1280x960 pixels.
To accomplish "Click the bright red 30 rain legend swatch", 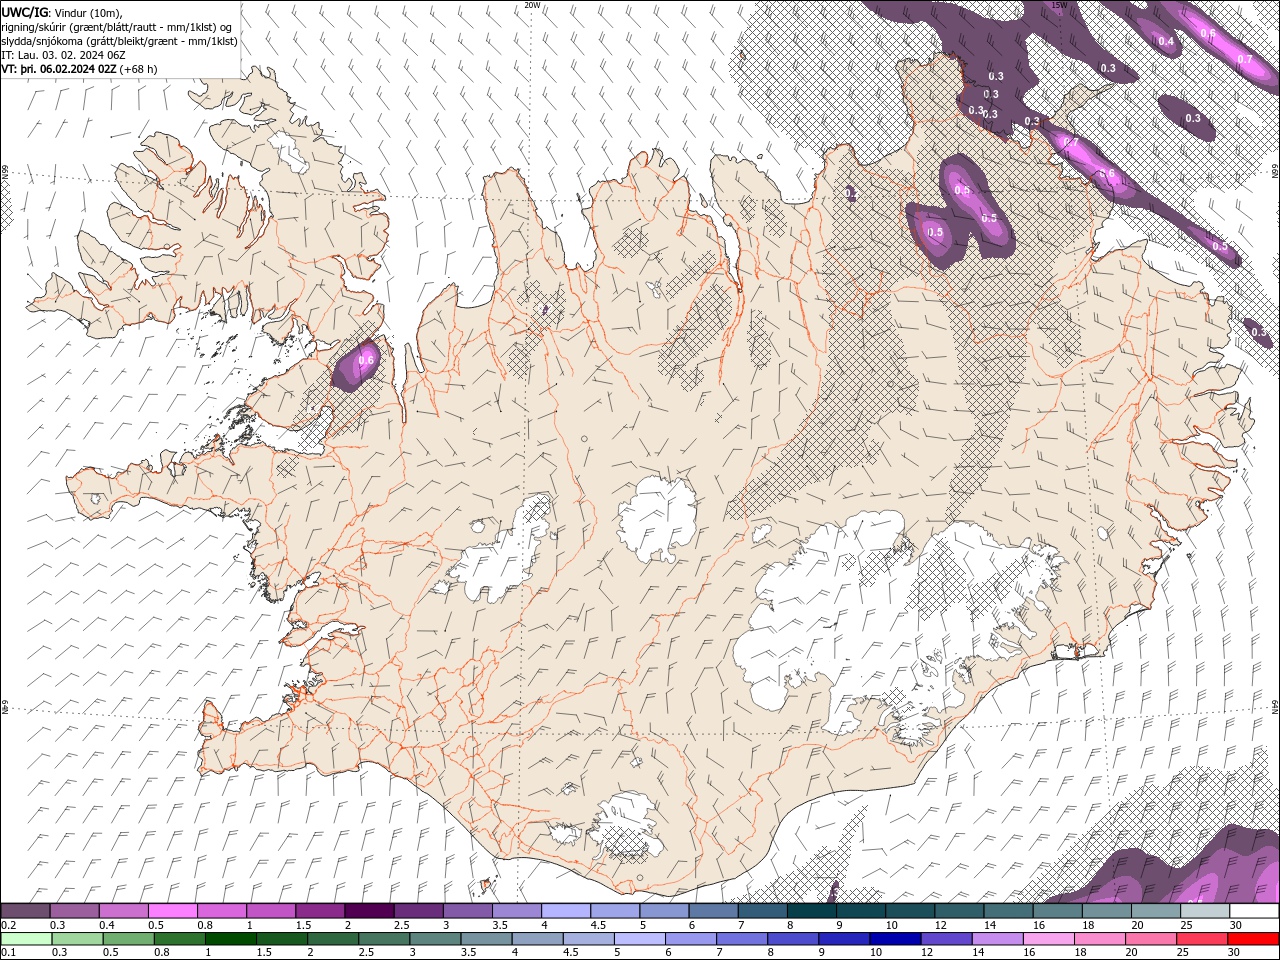I will pos(1253,939).
